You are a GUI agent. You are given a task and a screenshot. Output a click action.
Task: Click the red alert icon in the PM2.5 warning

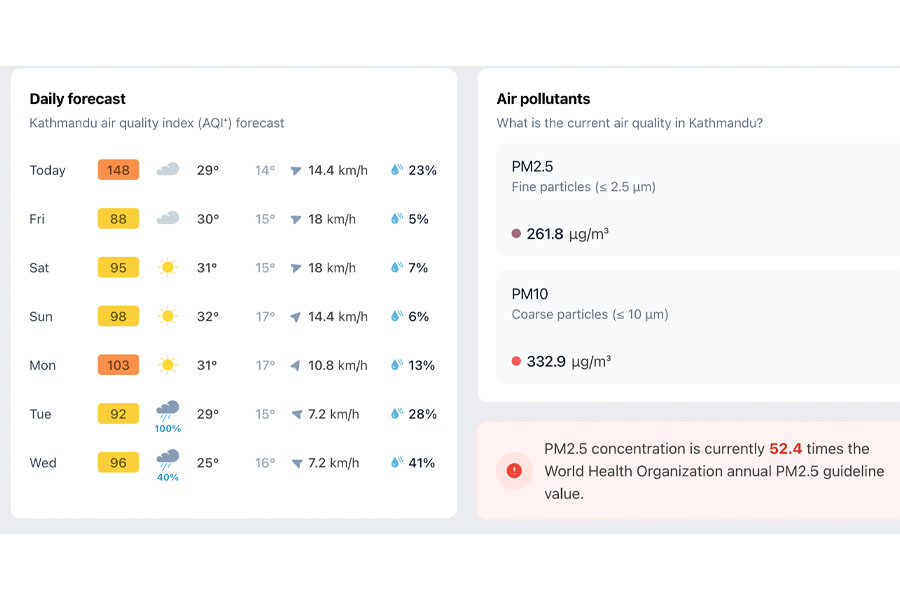pyautogui.click(x=514, y=470)
